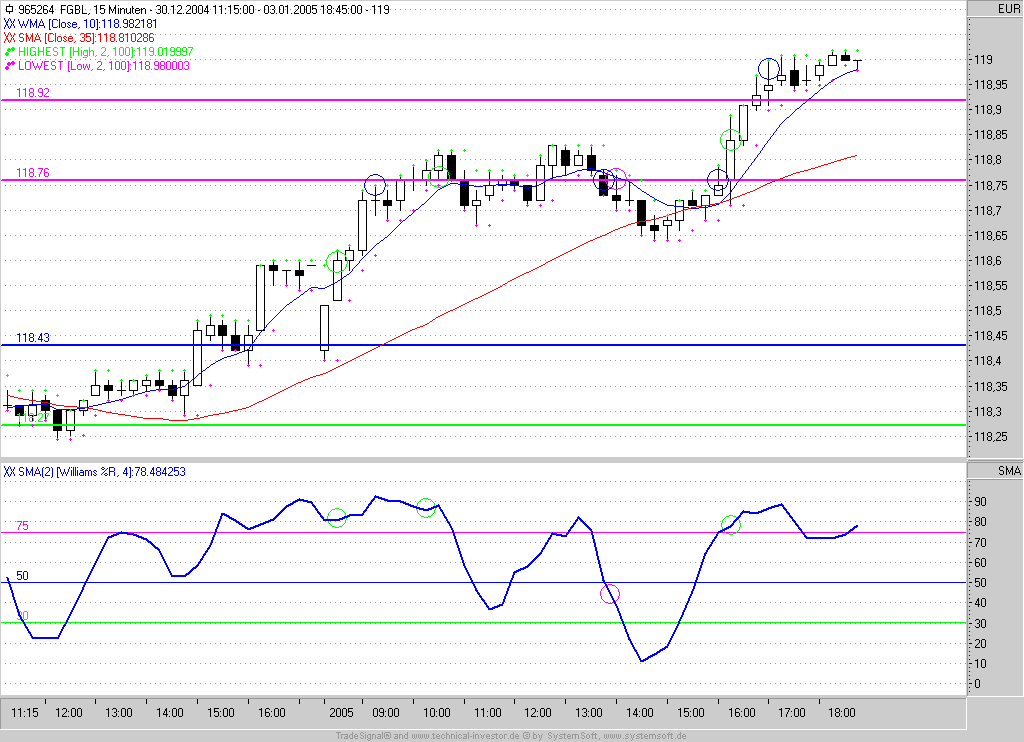Select the 'LOWEST [Low, 2, 100]' legend text
Viewport: 1024px width, 742px height.
click(x=74, y=66)
